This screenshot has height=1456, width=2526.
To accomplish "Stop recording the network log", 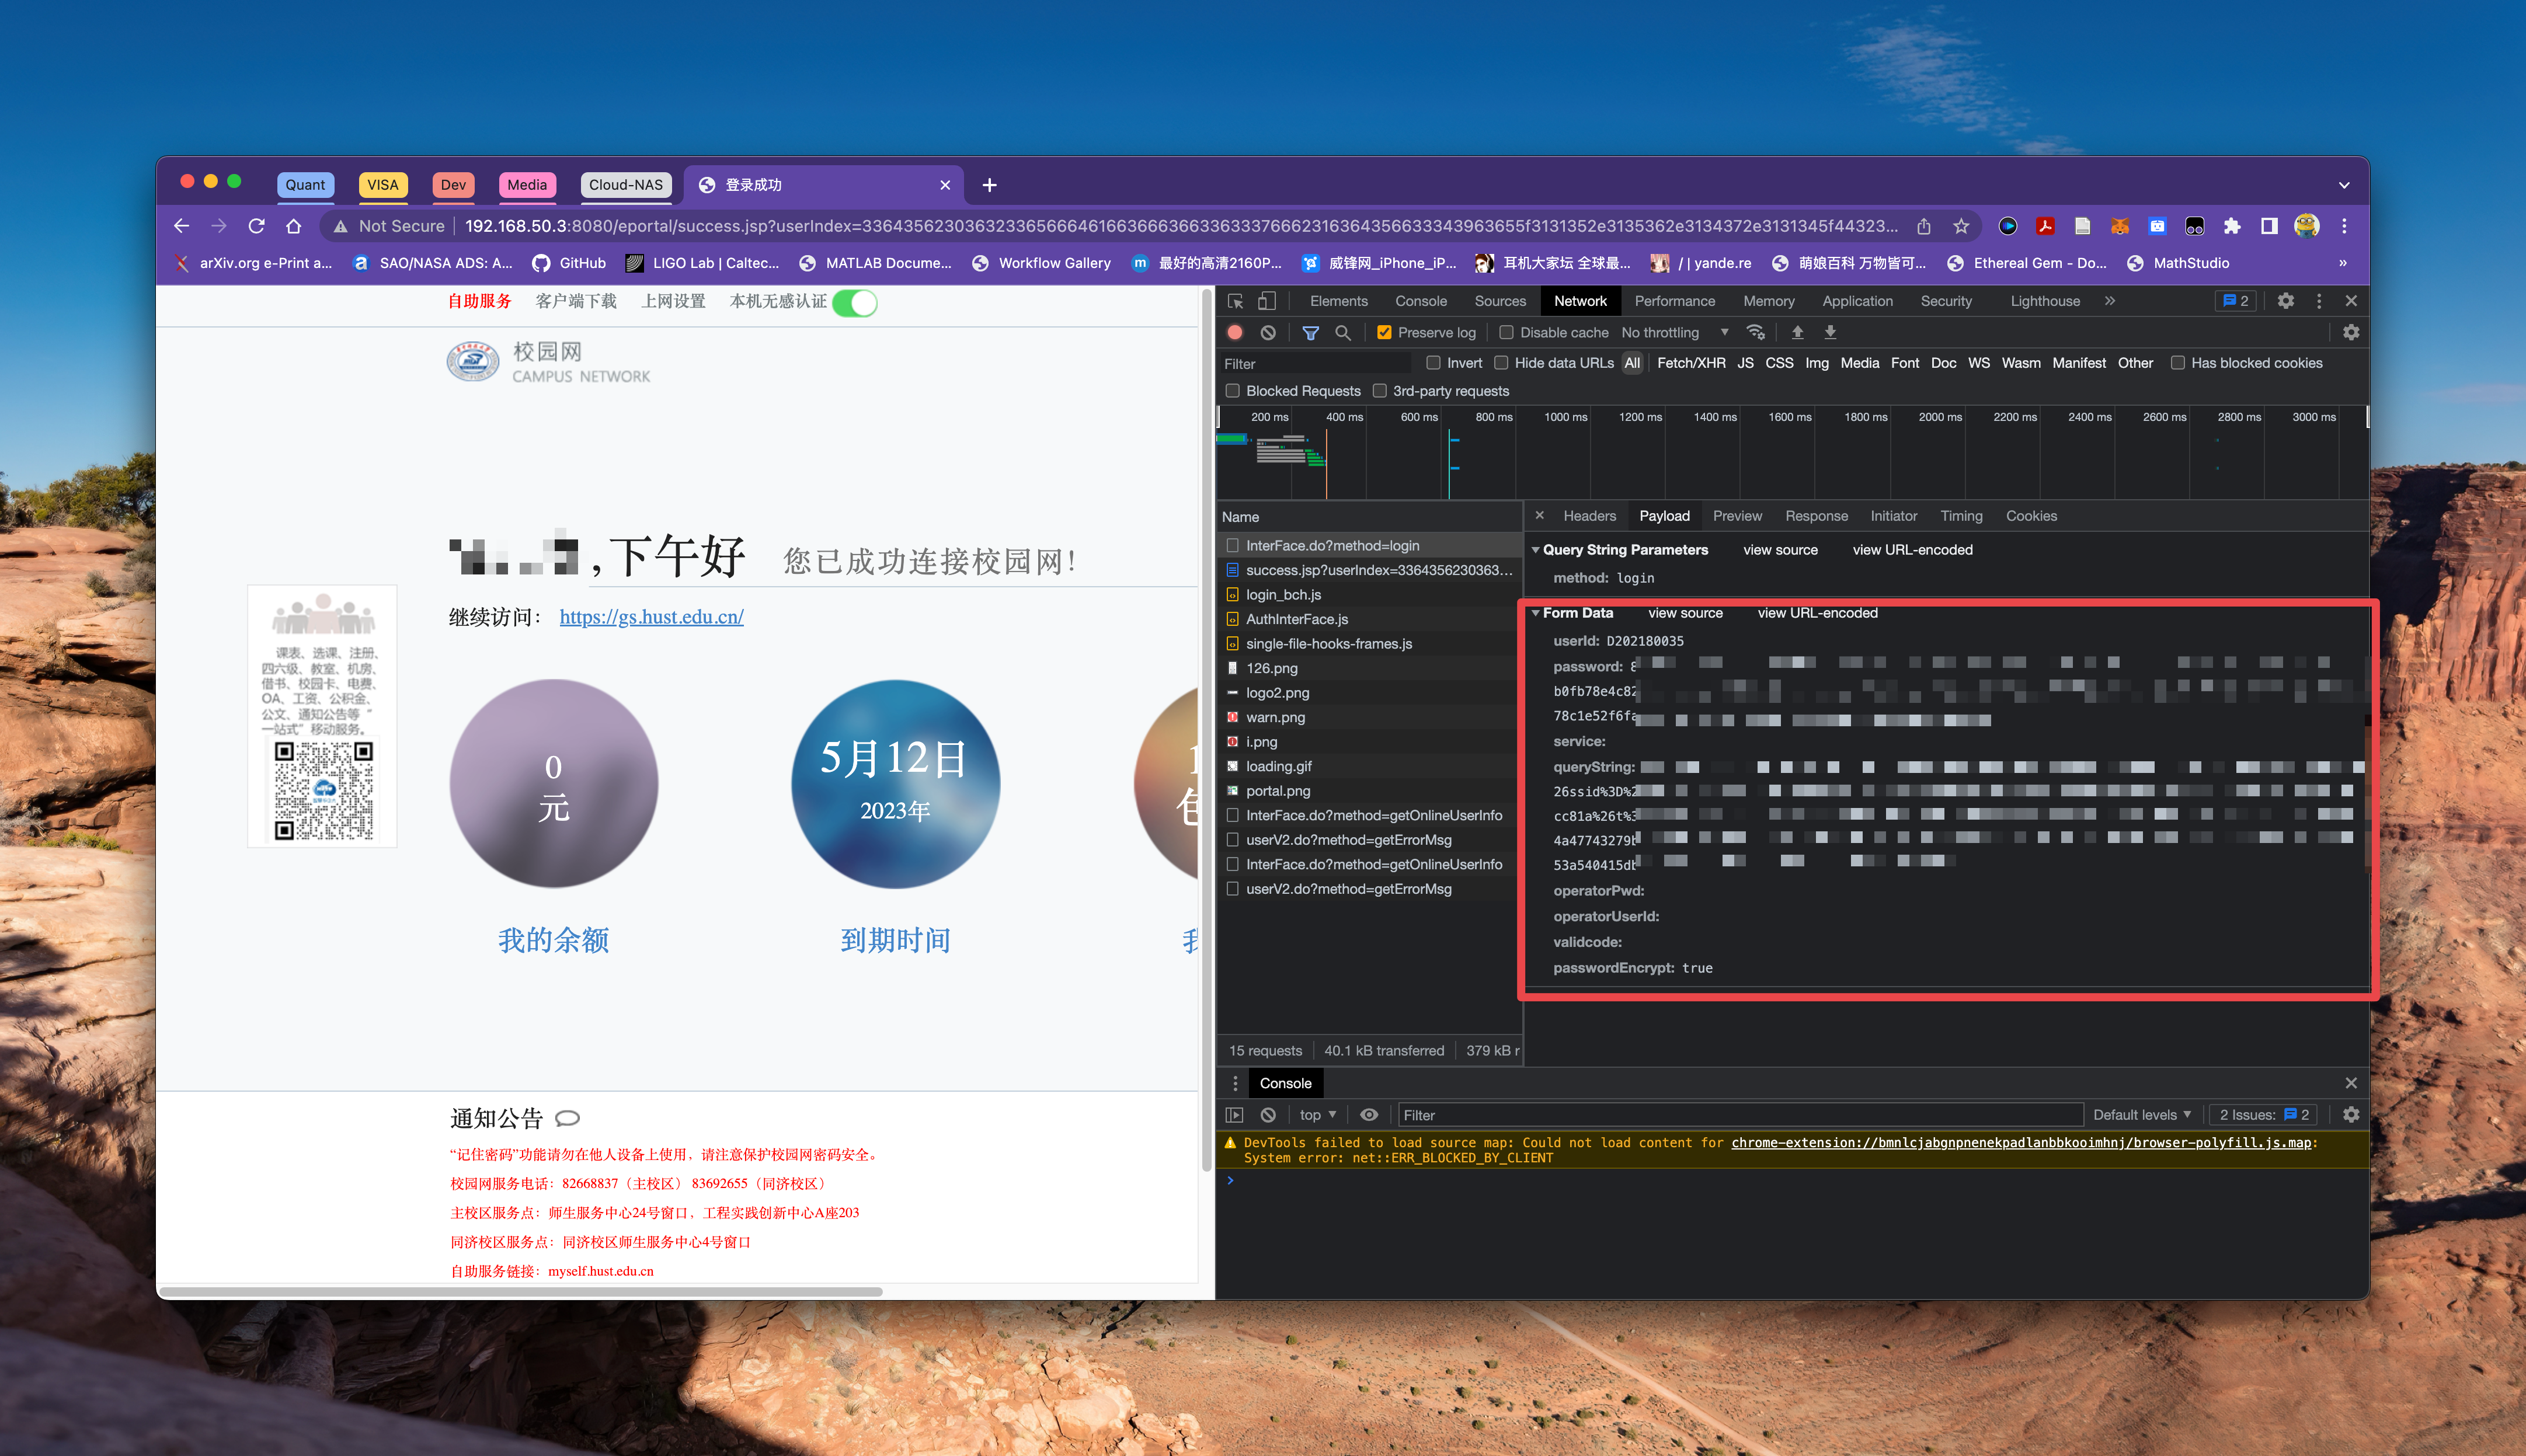I will pyautogui.click(x=1235, y=332).
